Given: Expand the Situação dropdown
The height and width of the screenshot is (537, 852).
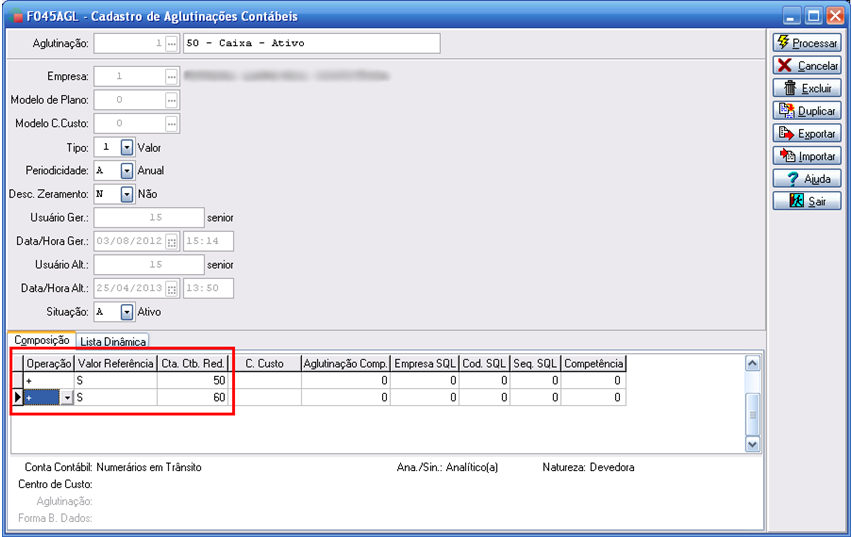Looking at the screenshot, I should [x=127, y=312].
